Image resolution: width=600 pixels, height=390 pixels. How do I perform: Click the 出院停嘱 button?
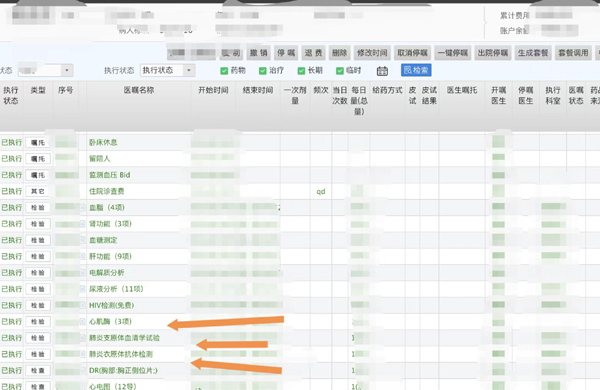(492, 53)
